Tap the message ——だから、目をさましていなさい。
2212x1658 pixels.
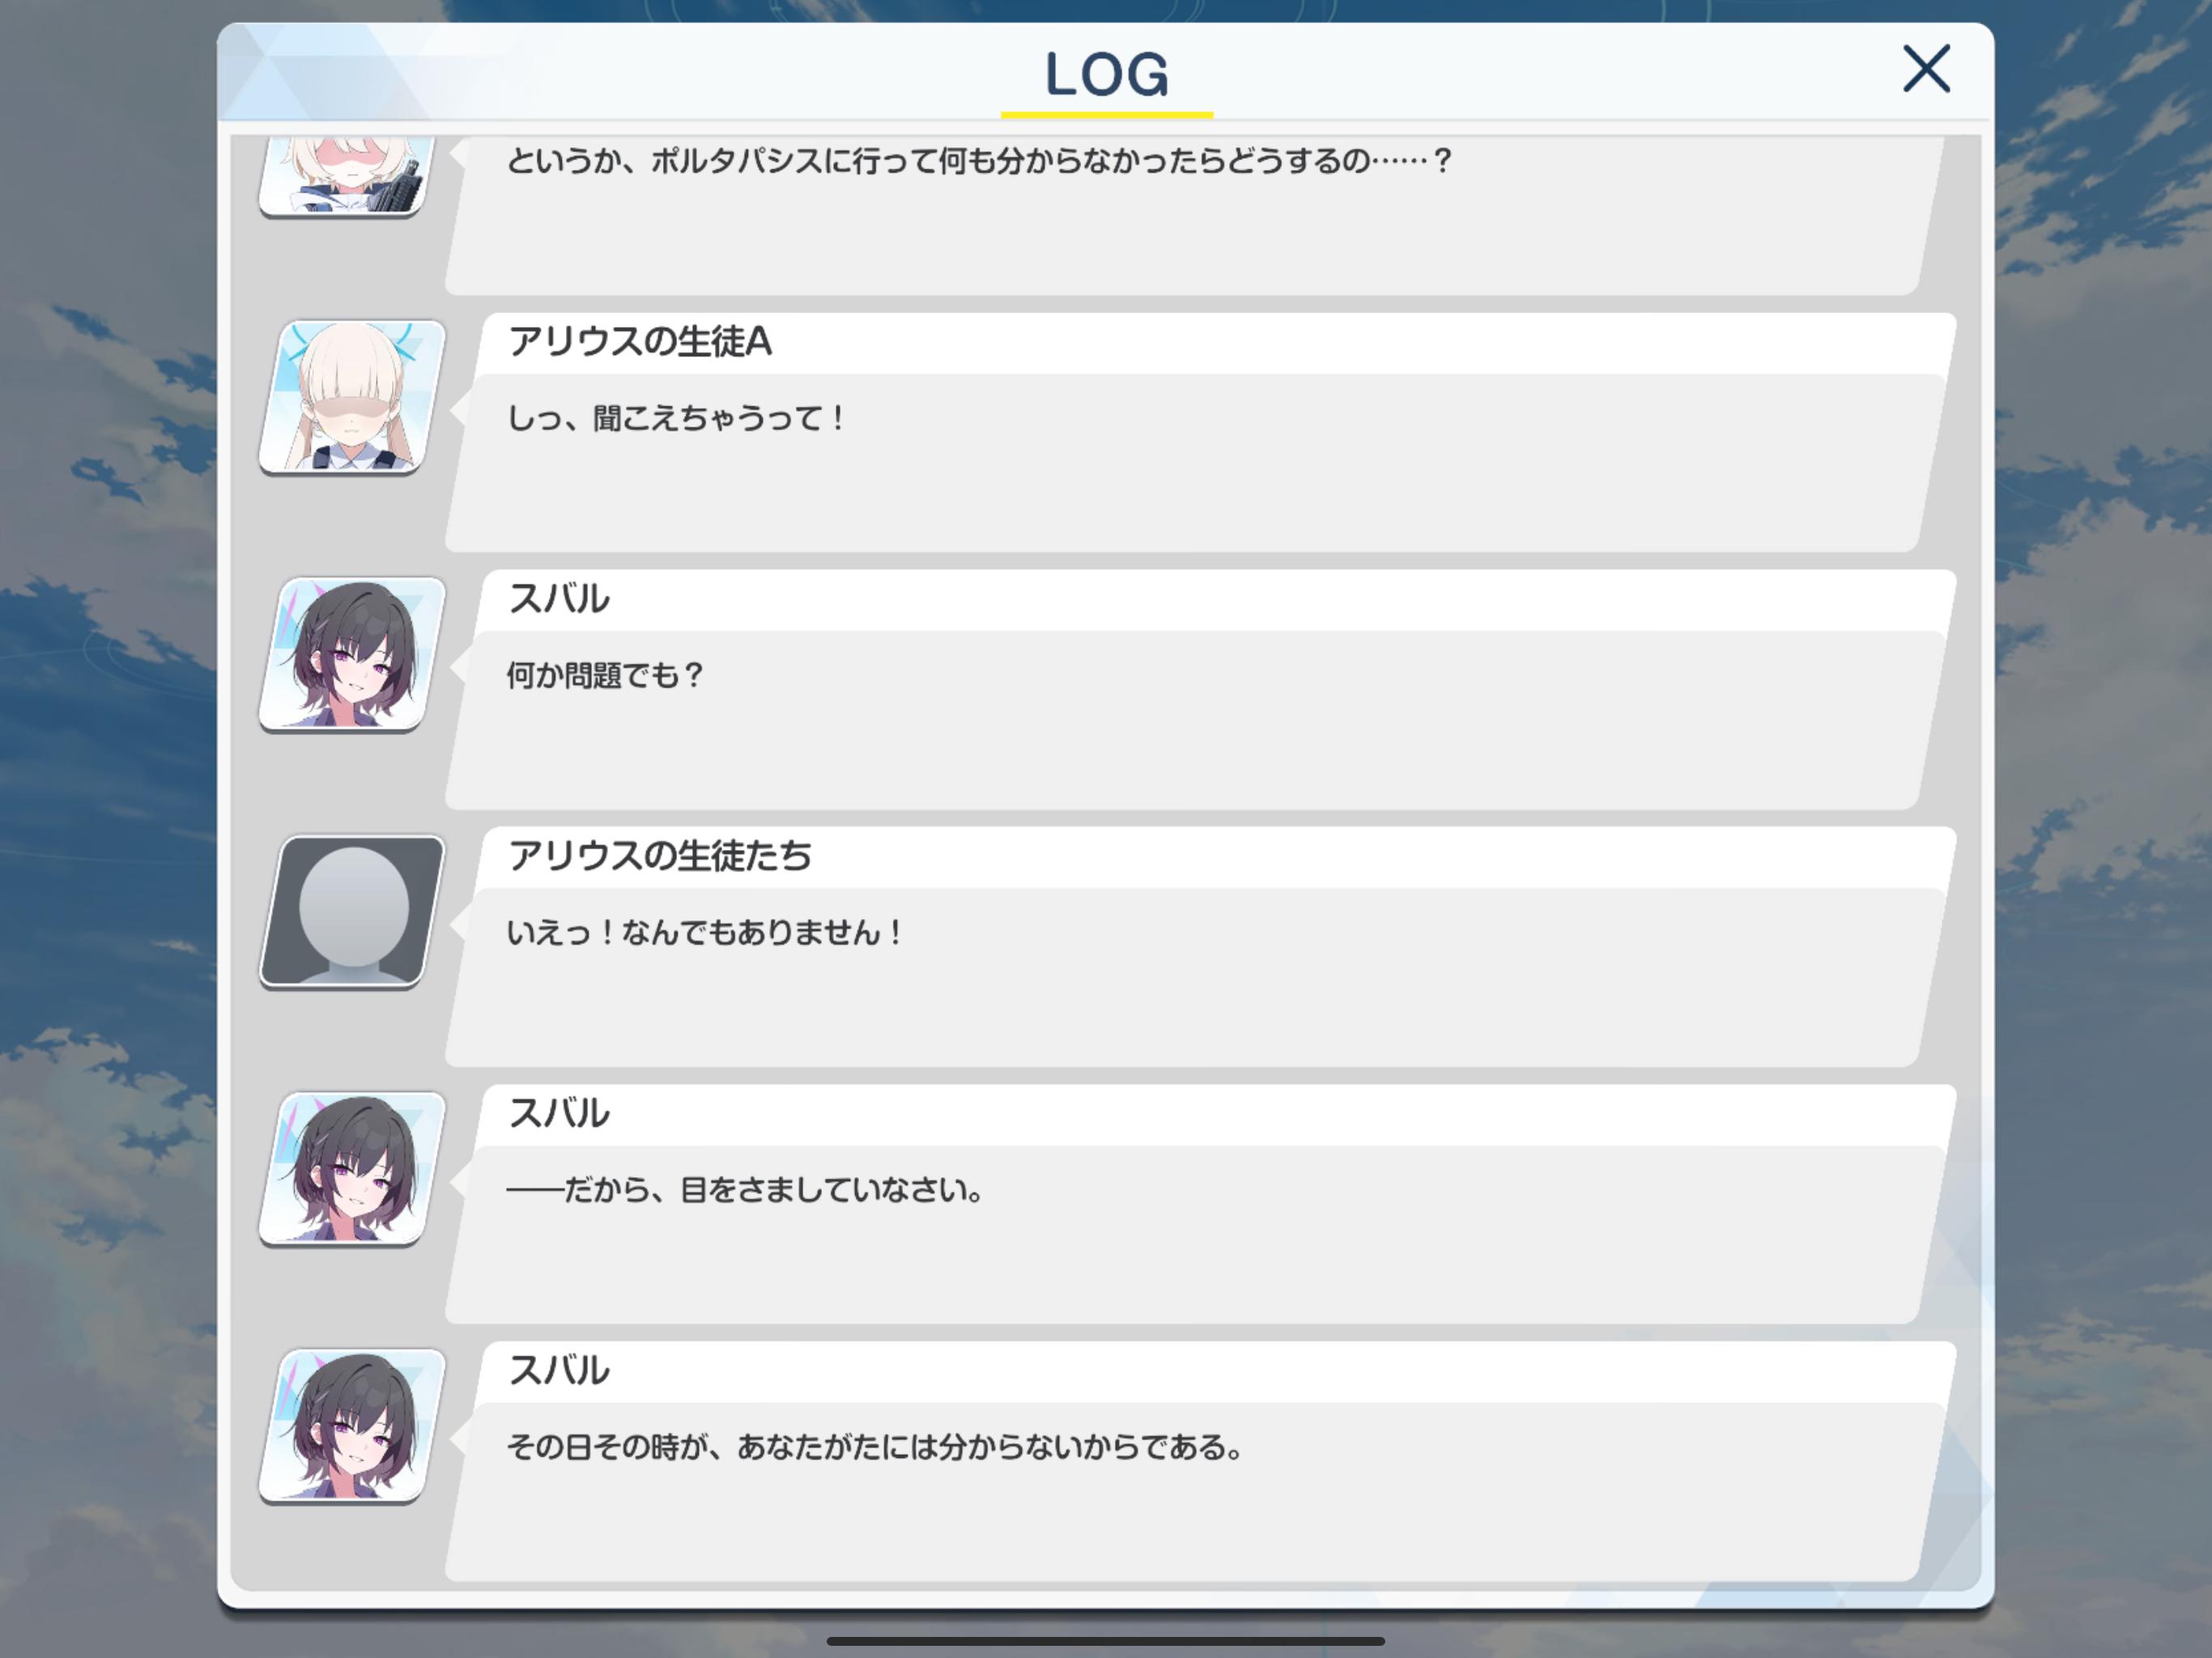click(x=746, y=1189)
